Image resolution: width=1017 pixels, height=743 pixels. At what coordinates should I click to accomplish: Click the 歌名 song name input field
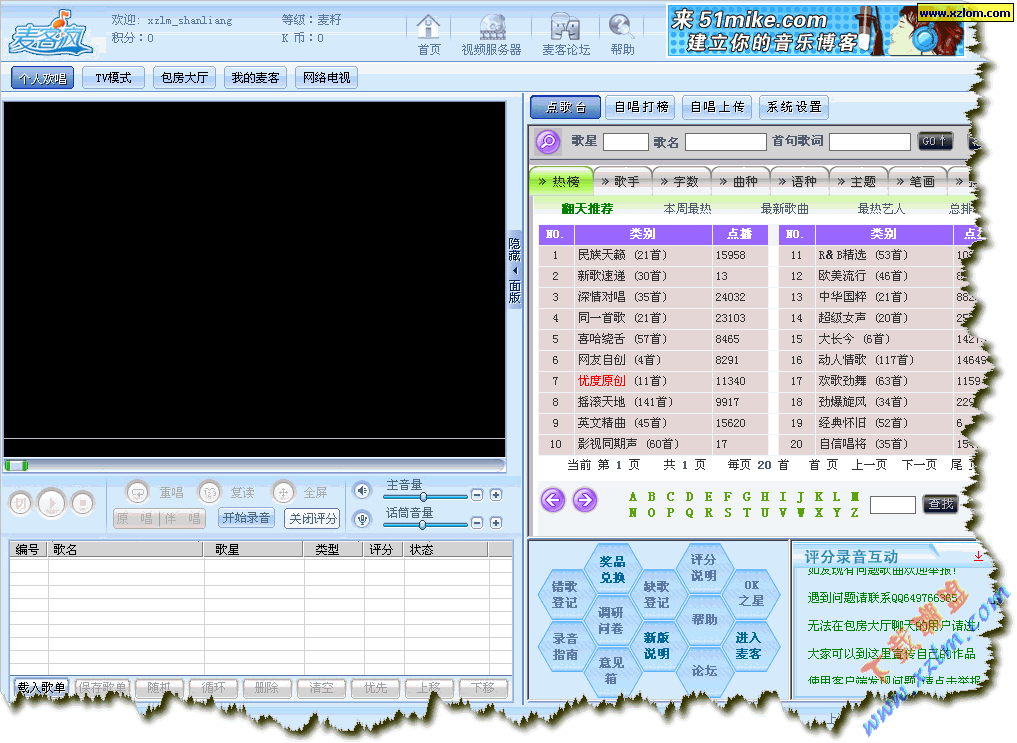pyautogui.click(x=725, y=142)
